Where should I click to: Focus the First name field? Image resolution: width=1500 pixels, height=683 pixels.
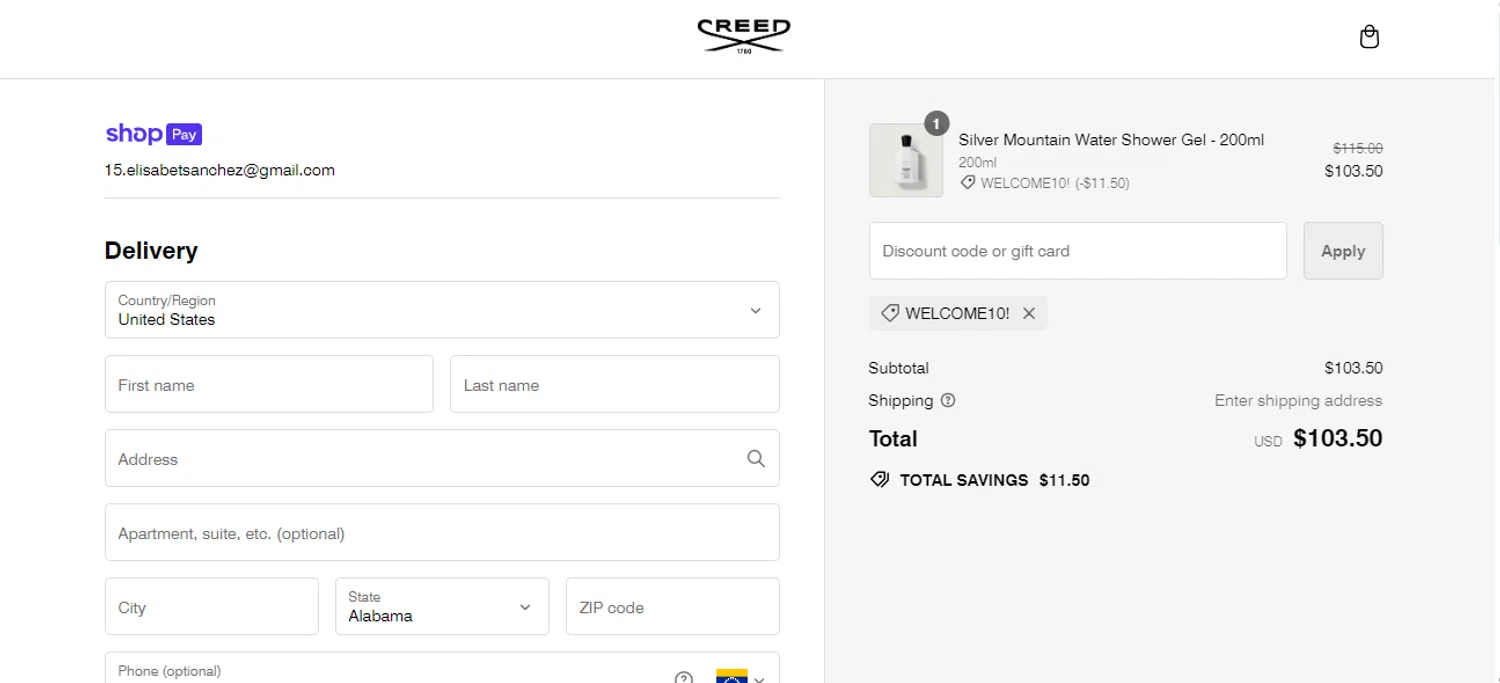[269, 384]
